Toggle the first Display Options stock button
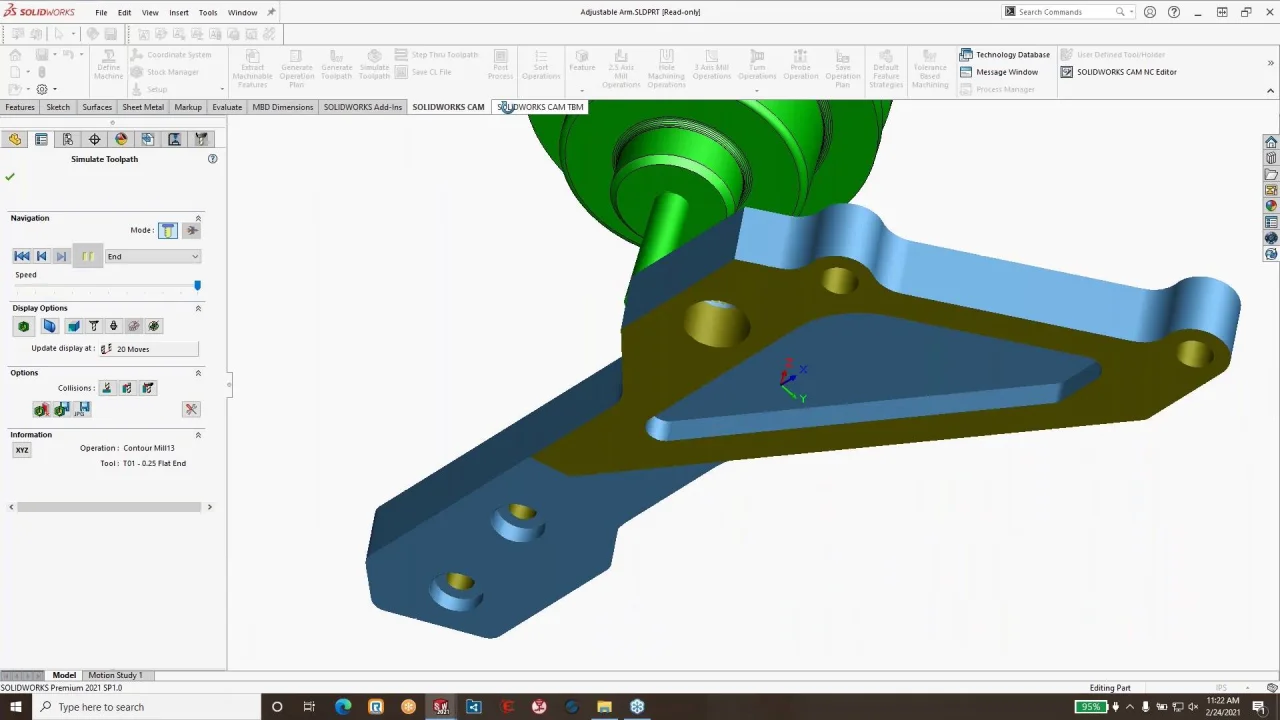The width and height of the screenshot is (1280, 720). (x=24, y=326)
